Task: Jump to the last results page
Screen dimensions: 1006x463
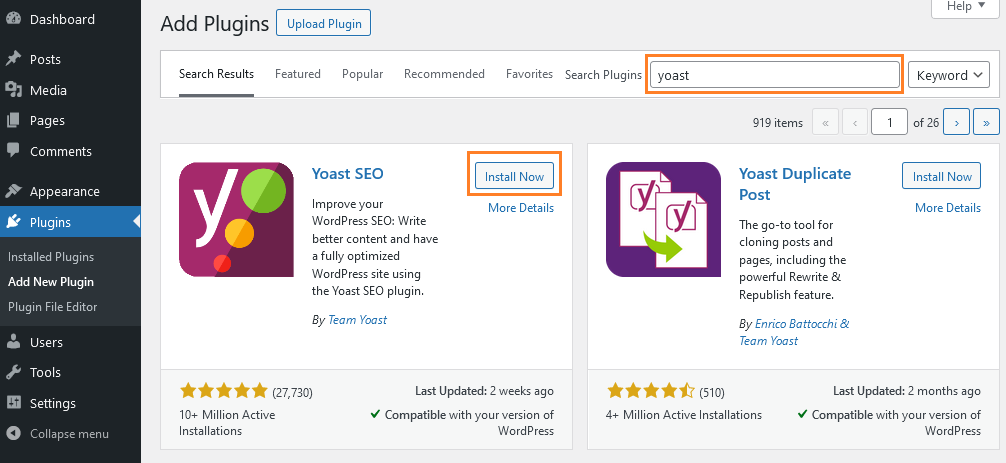Action: [986, 122]
